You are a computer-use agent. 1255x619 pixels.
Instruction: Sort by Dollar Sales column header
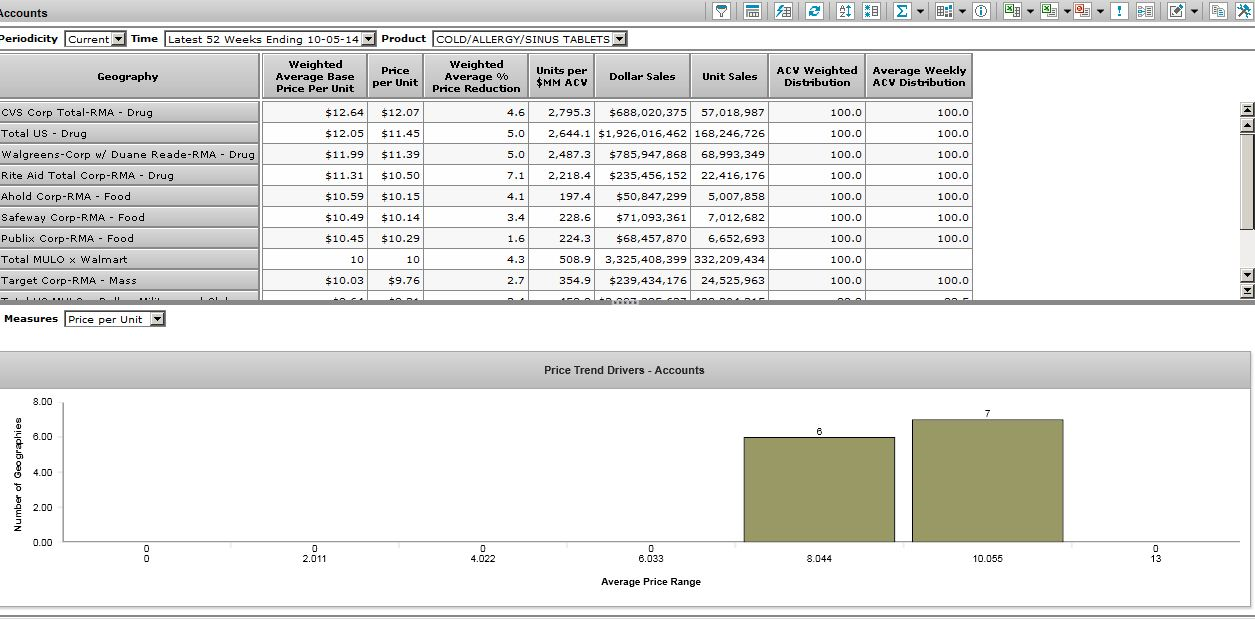[x=642, y=76]
